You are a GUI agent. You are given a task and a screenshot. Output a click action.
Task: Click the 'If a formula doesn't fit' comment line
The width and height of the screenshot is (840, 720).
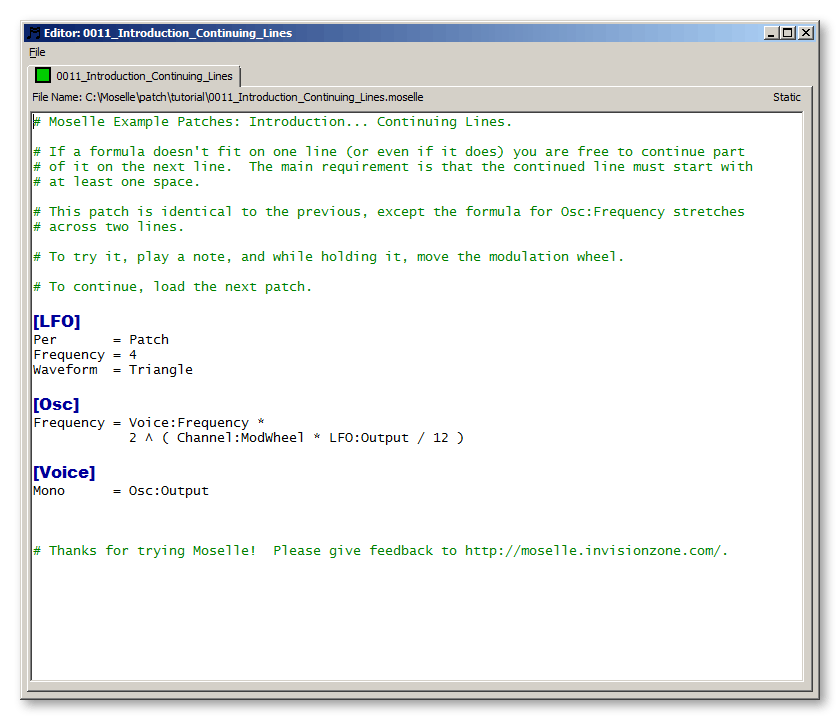[x=389, y=152]
